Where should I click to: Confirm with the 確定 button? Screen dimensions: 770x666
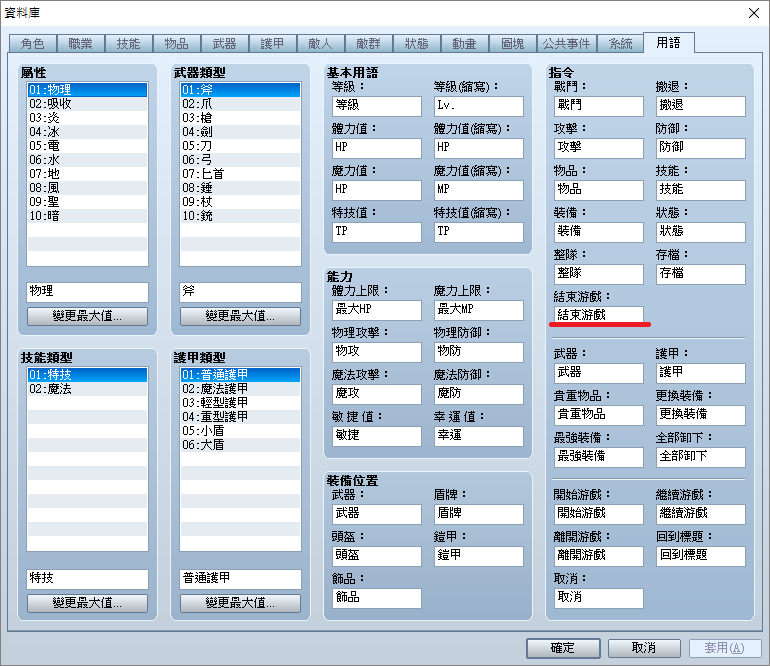563,648
